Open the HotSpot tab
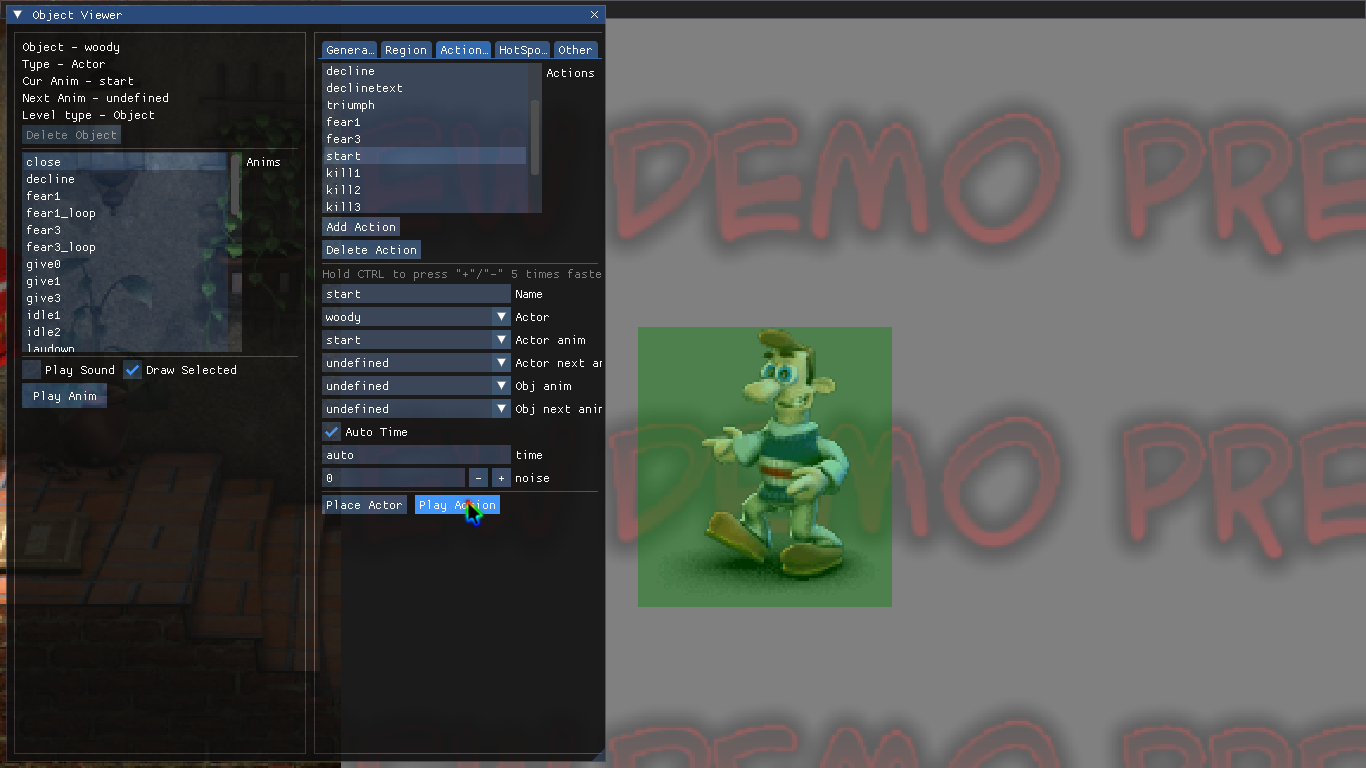This screenshot has height=768, width=1366. 522,50
